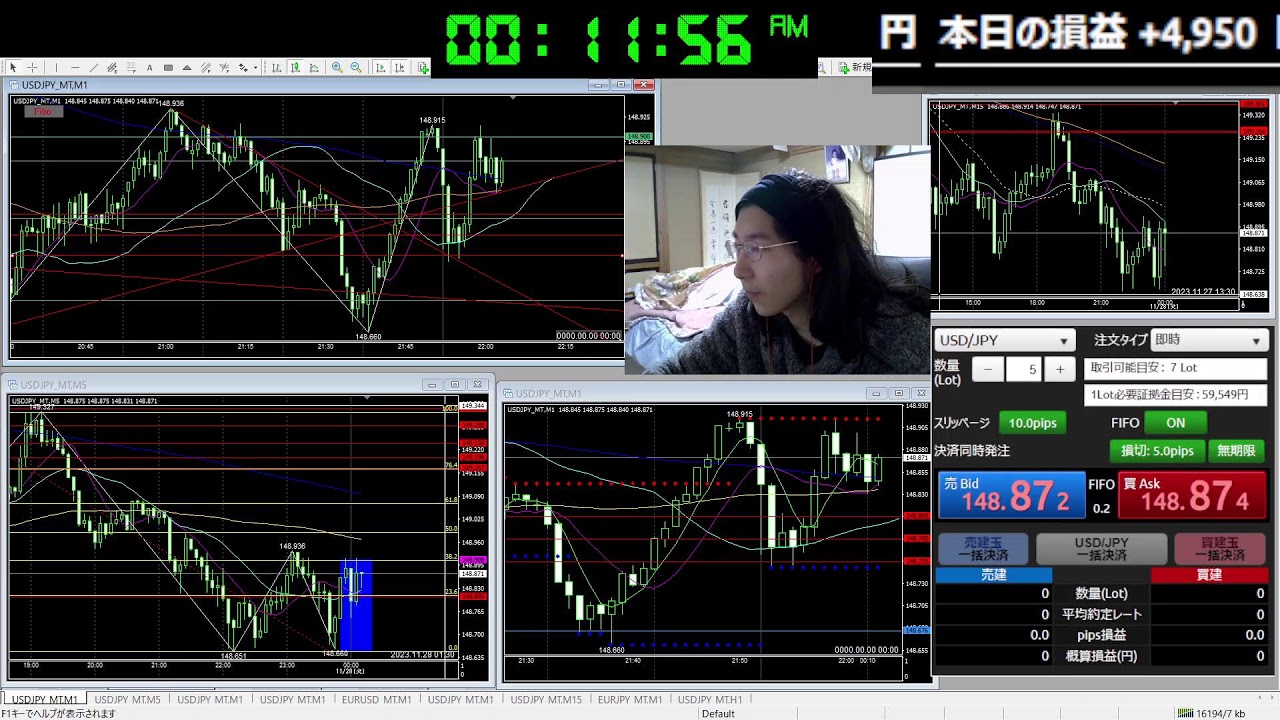
Task: Expand the arrows objects dropdown in toolbar
Action: tap(255, 68)
